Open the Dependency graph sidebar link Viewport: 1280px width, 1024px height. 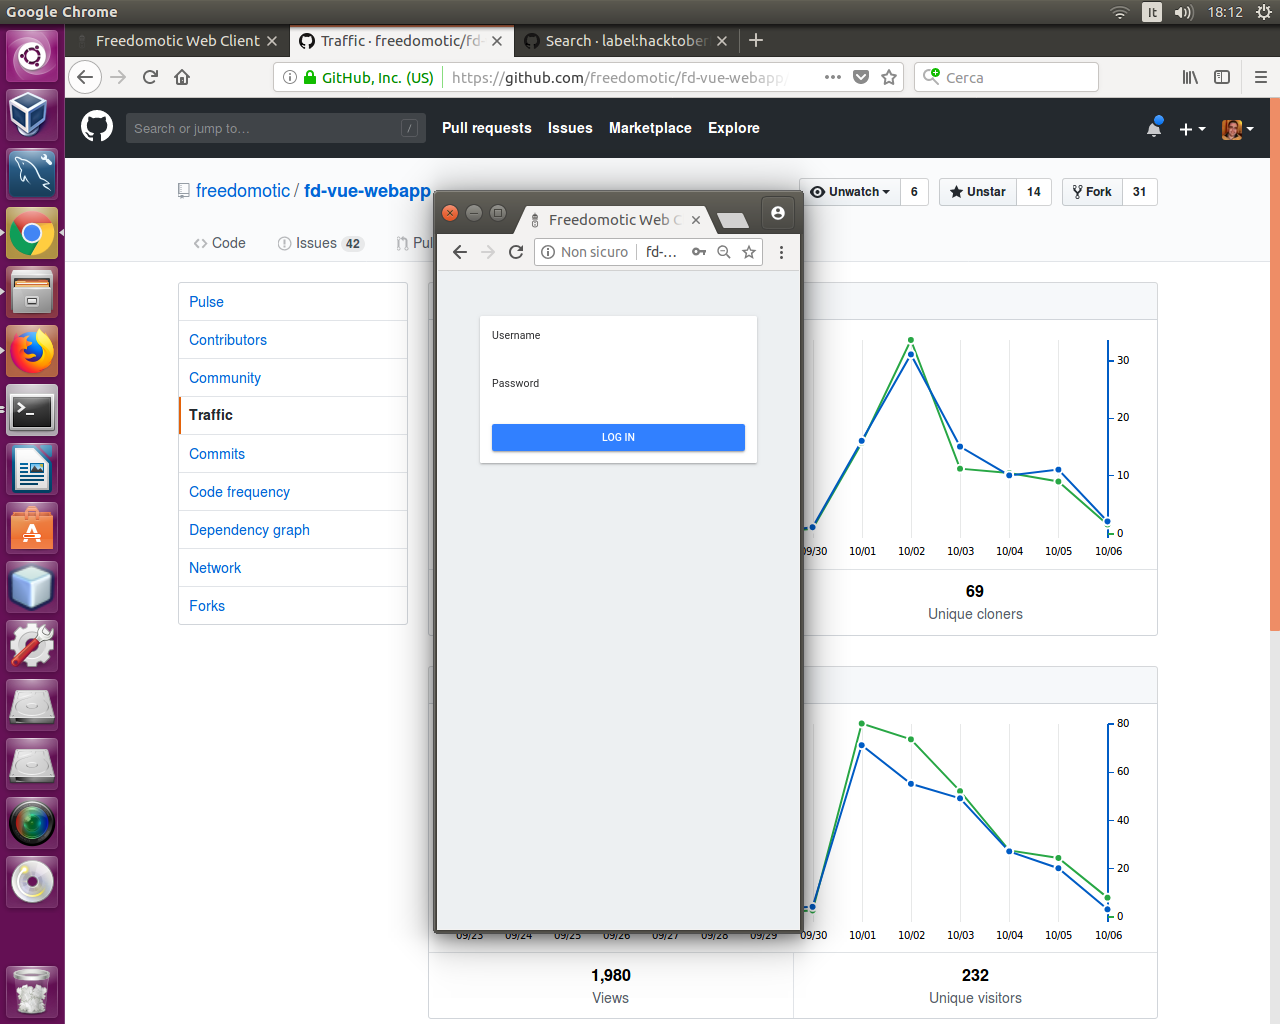249,529
